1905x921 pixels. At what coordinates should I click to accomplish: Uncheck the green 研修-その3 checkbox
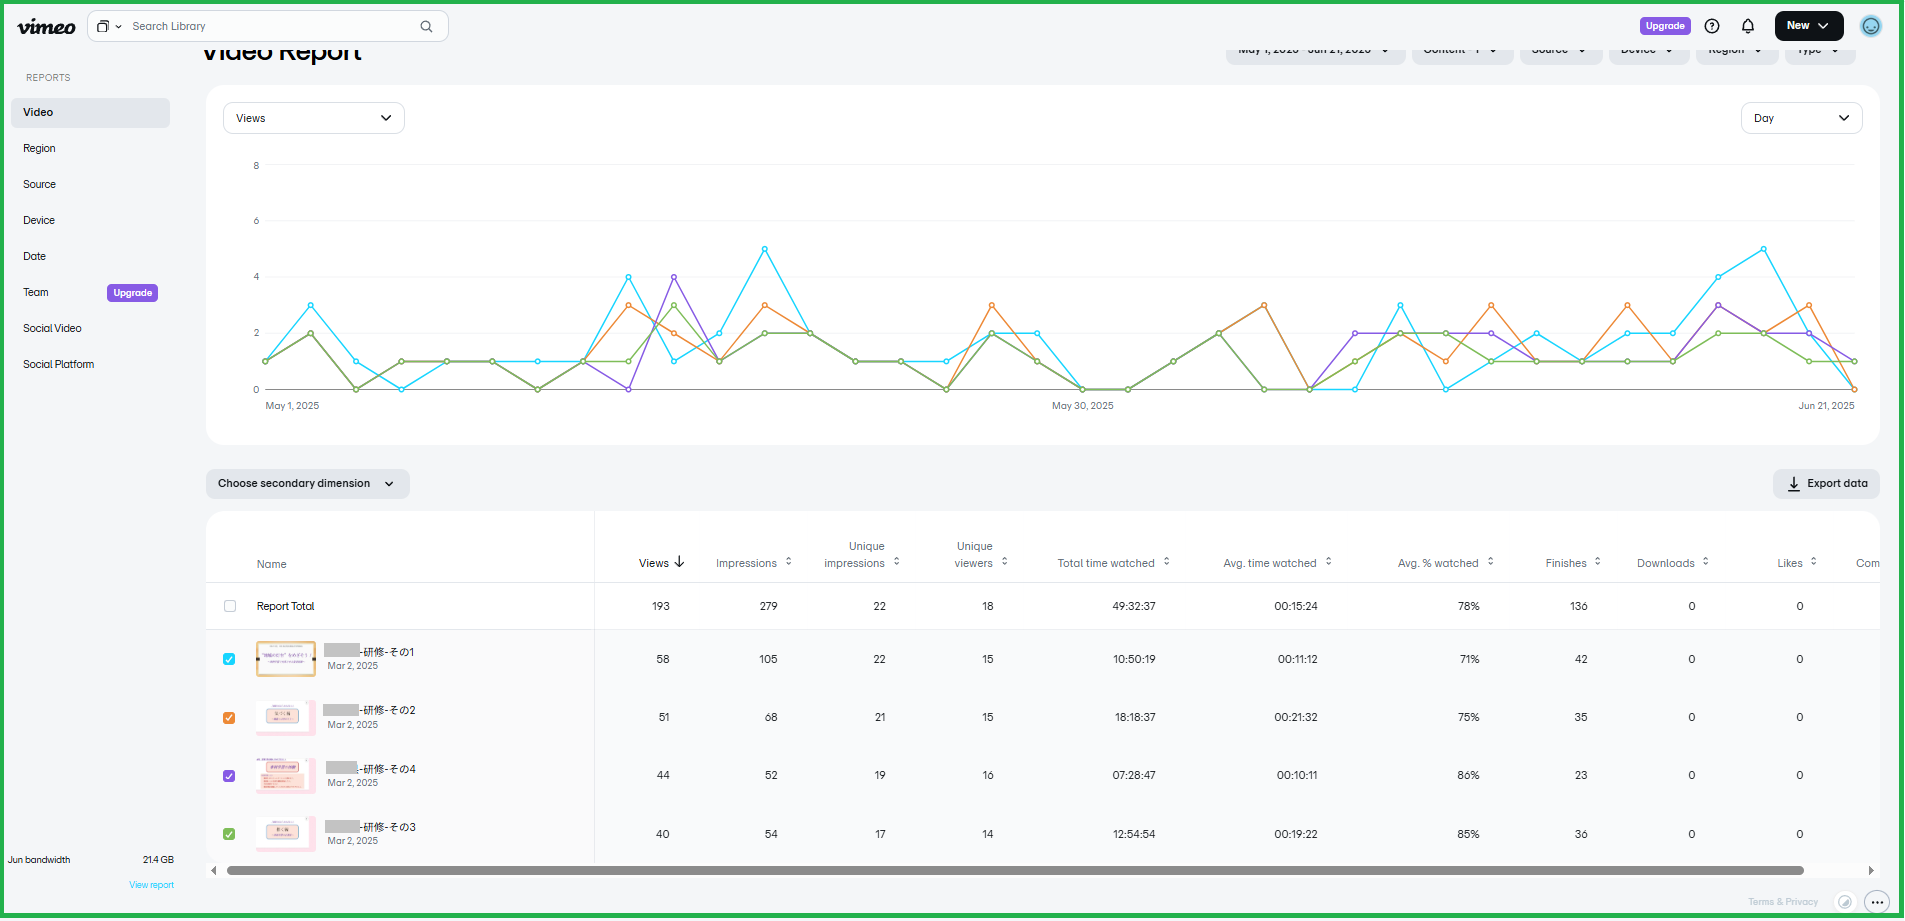[x=229, y=834]
